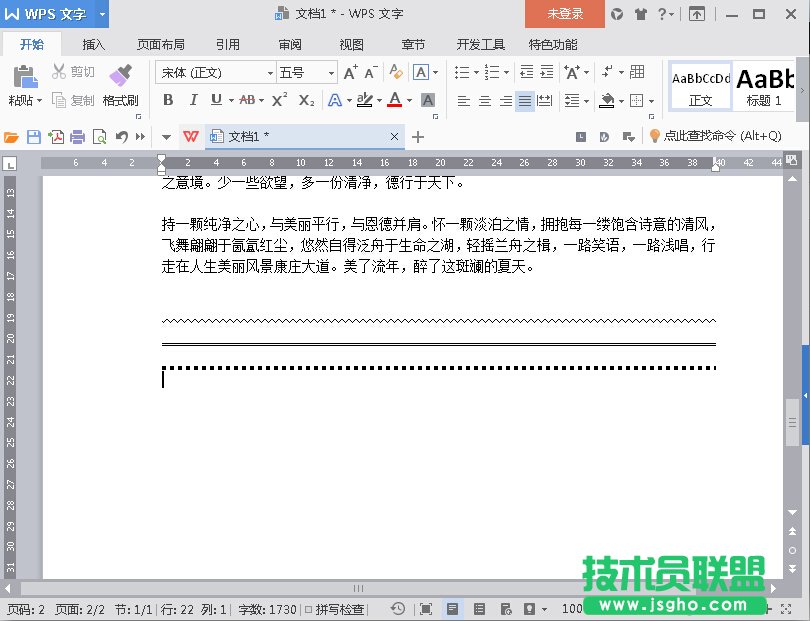810x621 pixels.
Task: Apply superscript formatting
Action: click(280, 100)
